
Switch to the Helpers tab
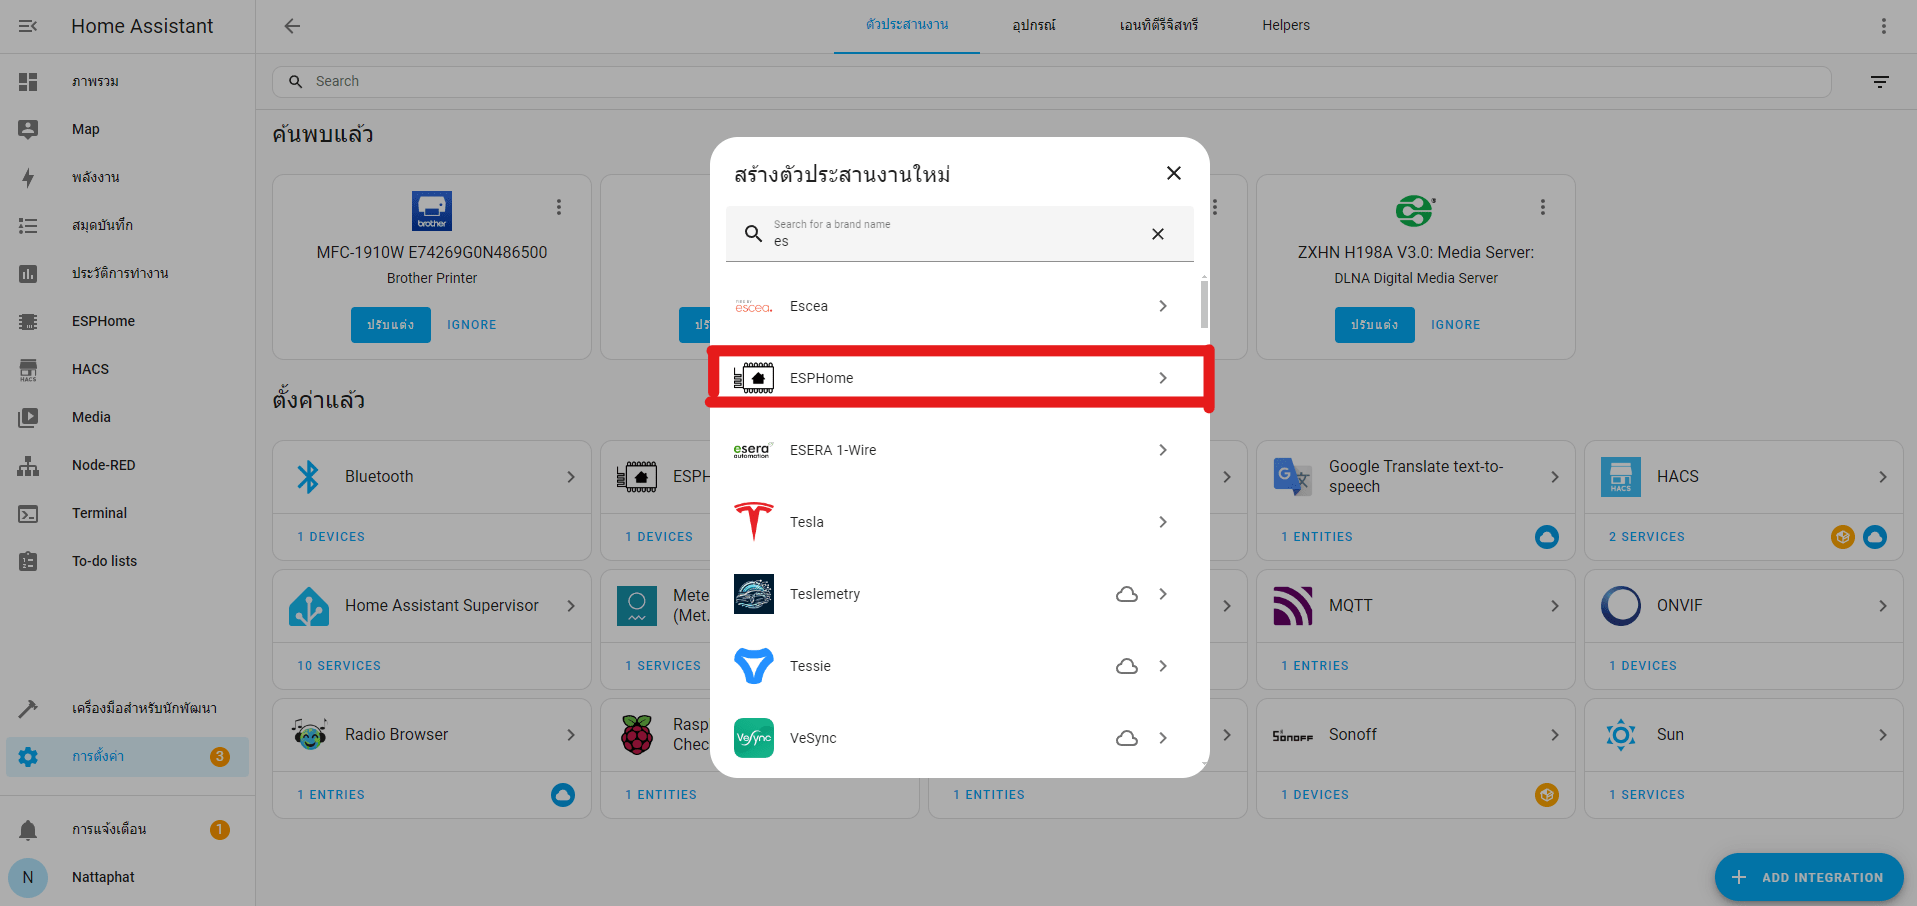tap(1286, 26)
